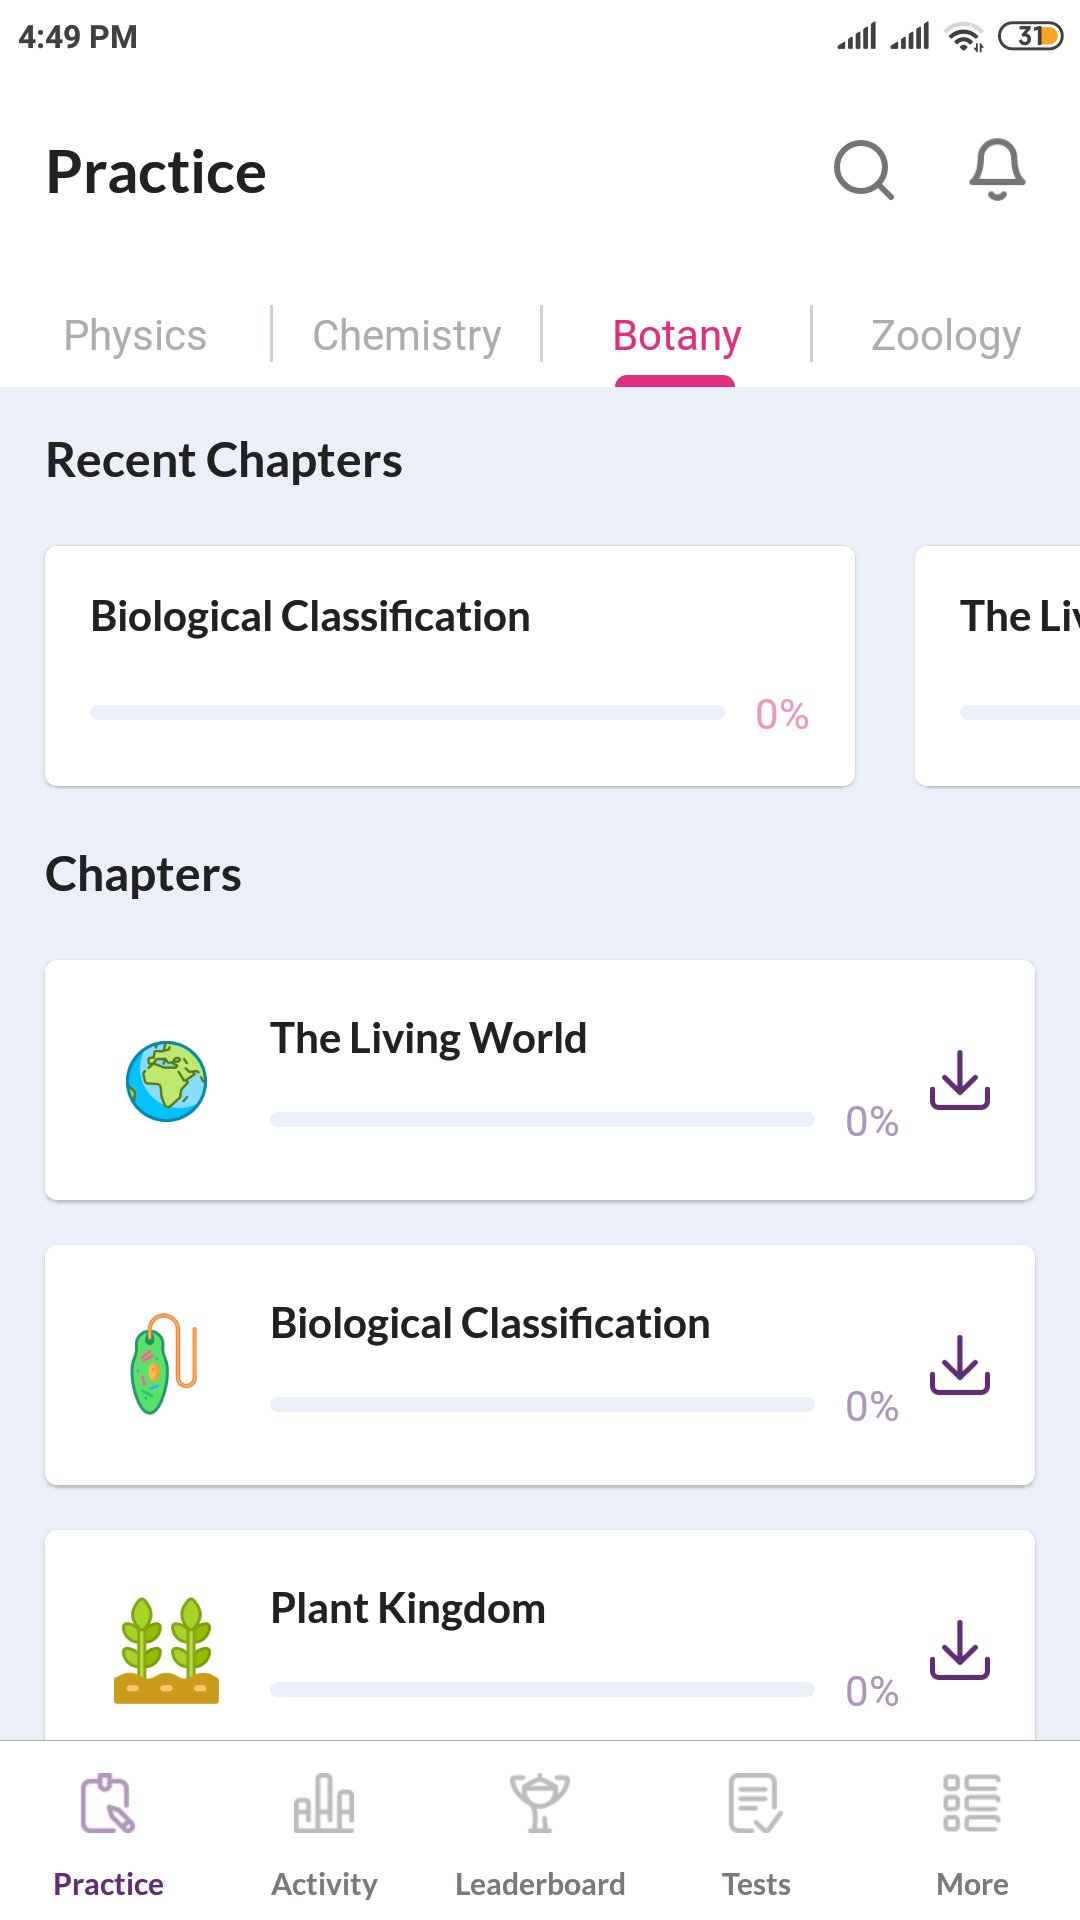1080x1920 pixels.
Task: Open the More menu icon
Action: click(971, 1806)
